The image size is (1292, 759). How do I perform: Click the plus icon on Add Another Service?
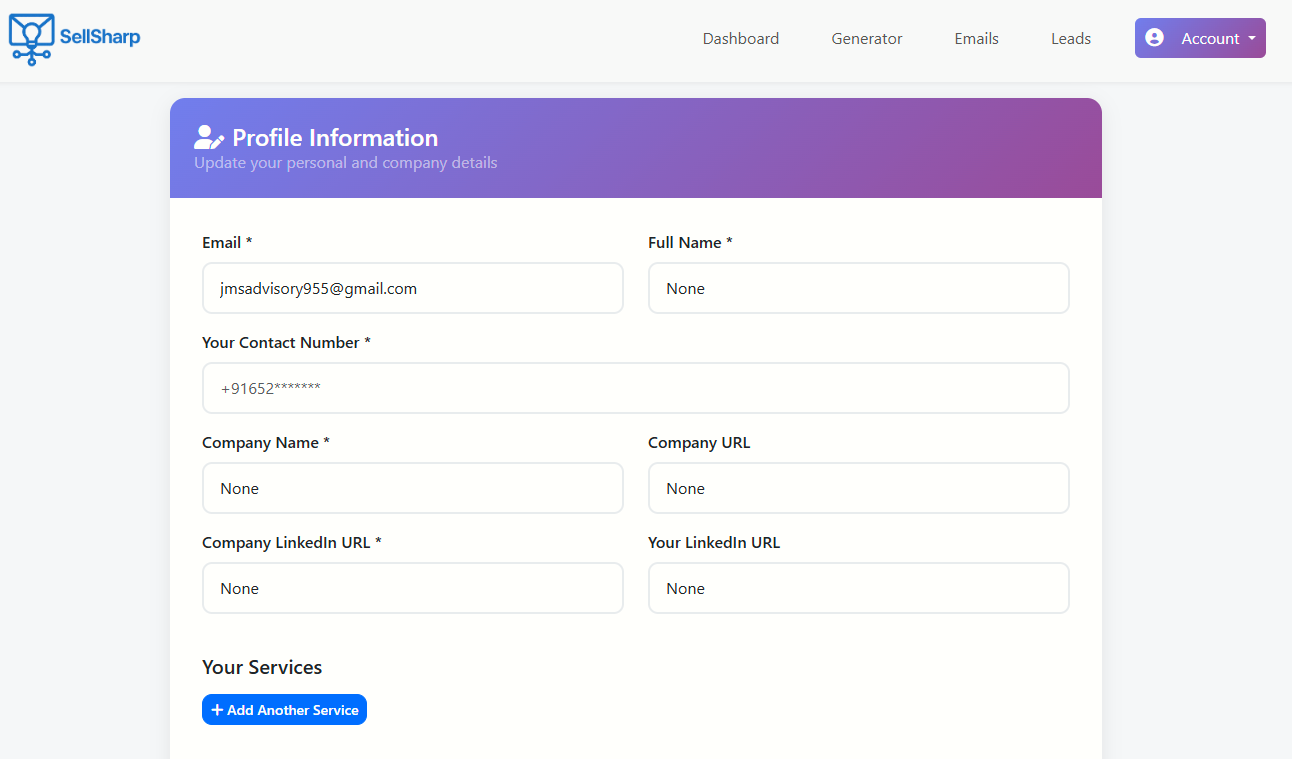click(x=218, y=709)
